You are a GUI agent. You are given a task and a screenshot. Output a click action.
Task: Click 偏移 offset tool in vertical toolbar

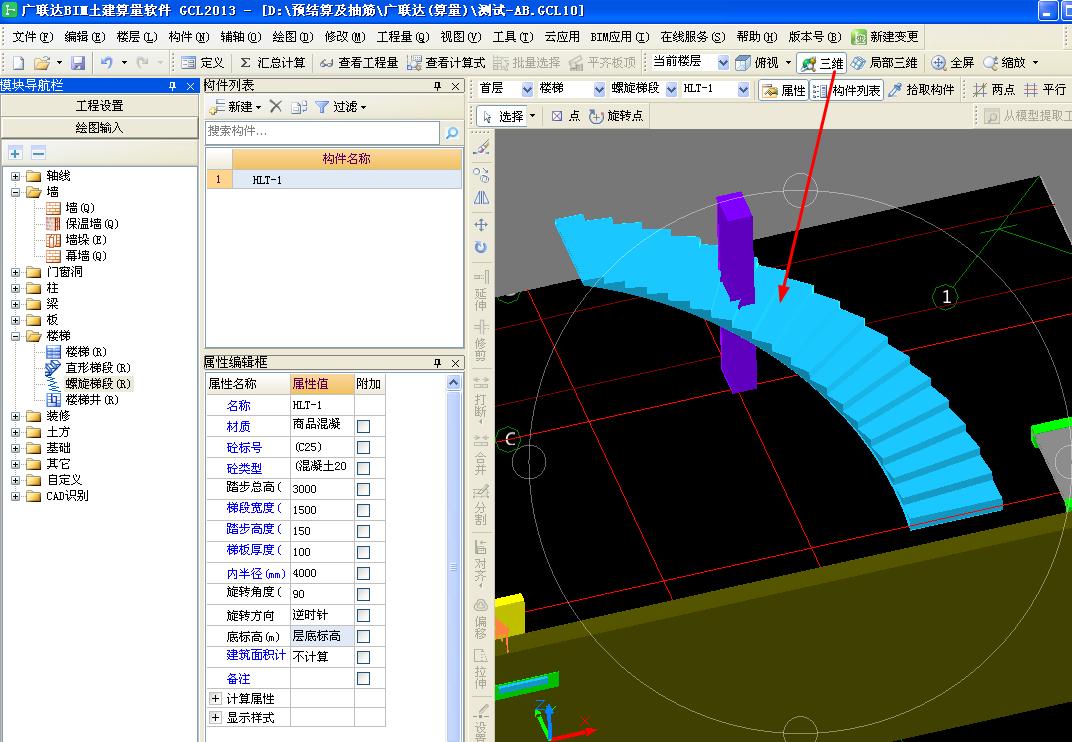(481, 618)
